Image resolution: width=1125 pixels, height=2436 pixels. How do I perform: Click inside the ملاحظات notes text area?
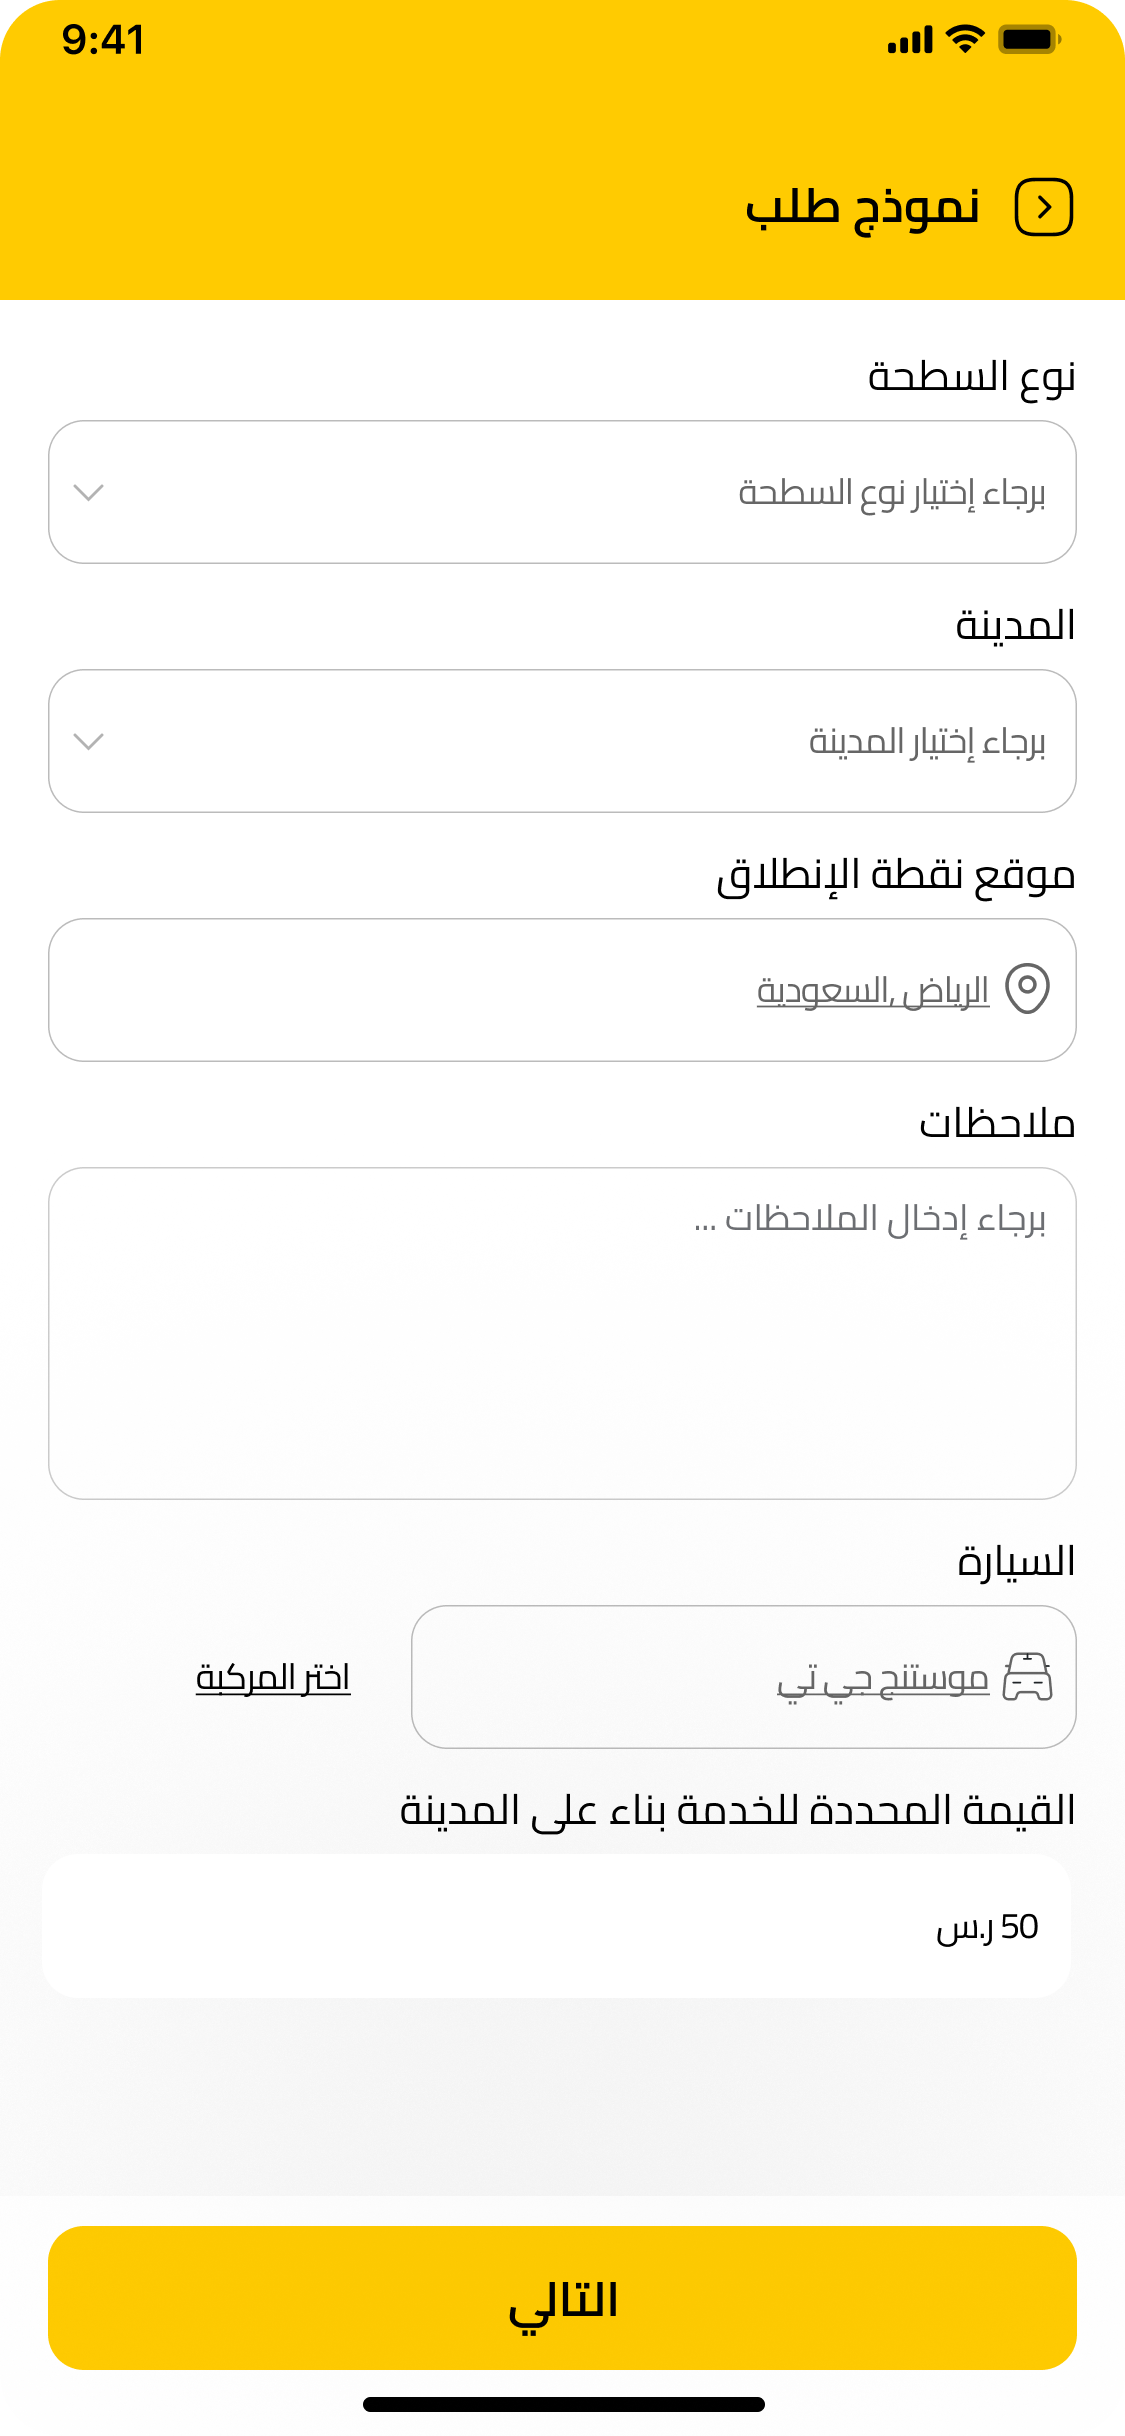562,1333
